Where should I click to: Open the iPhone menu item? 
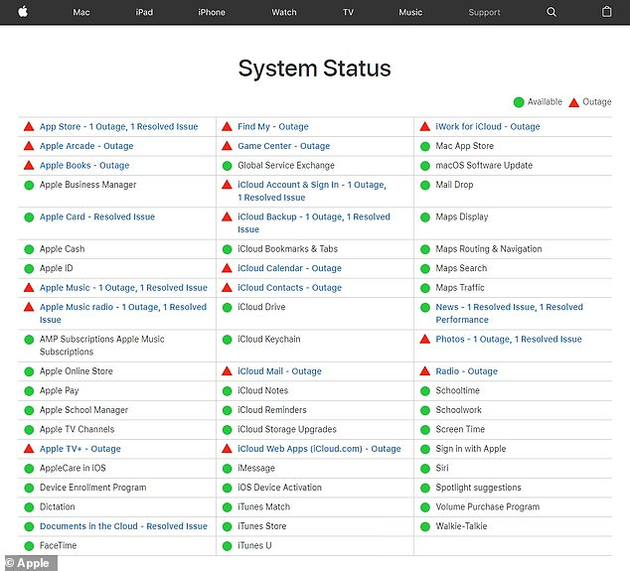pyautogui.click(x=211, y=12)
